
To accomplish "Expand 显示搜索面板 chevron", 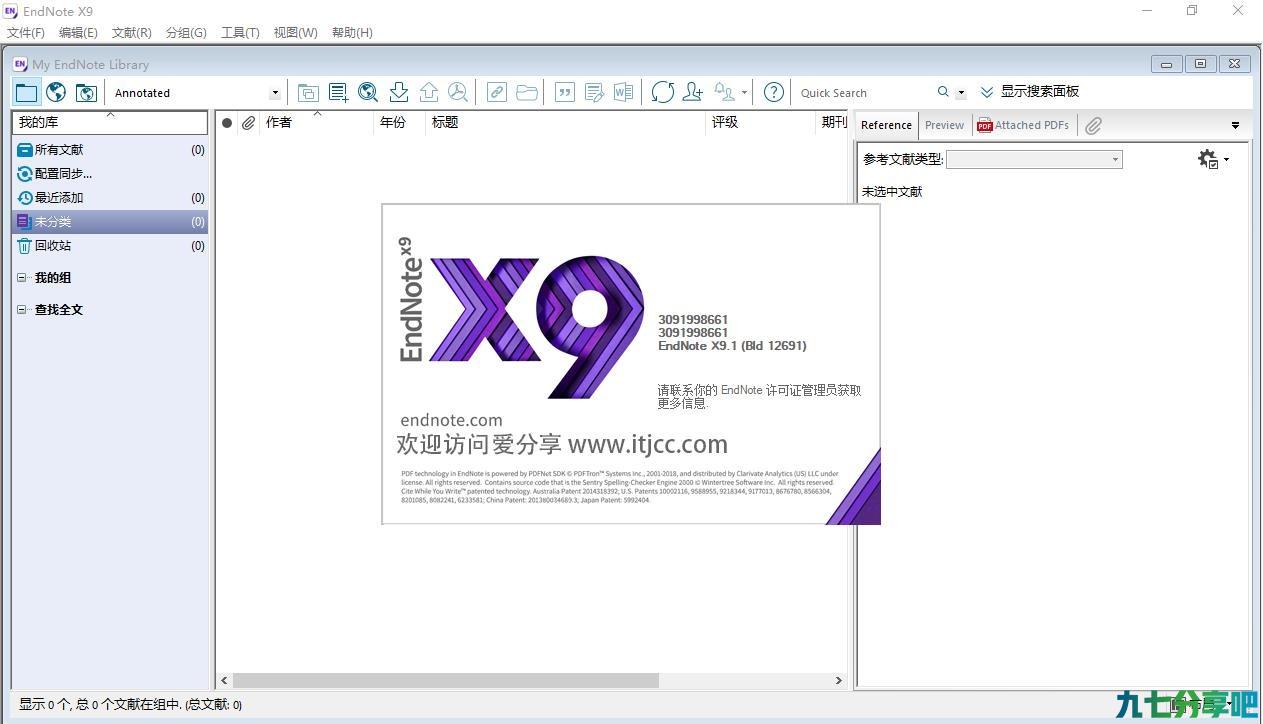I will (x=987, y=92).
